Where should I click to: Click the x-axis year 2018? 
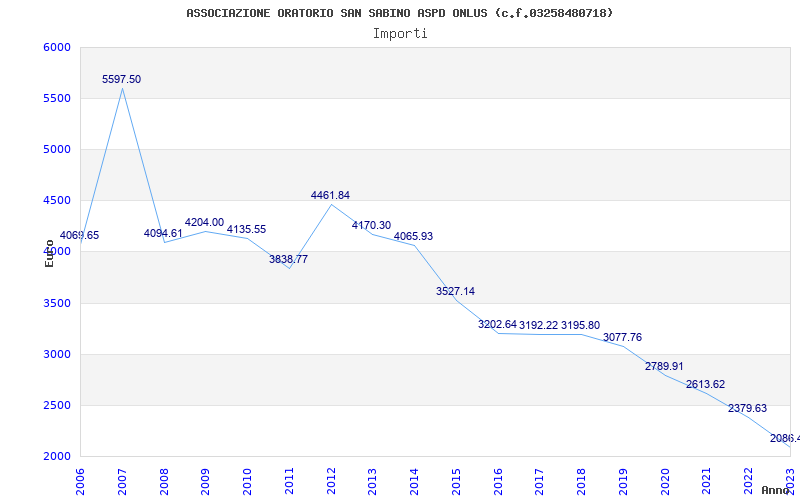[x=582, y=482]
